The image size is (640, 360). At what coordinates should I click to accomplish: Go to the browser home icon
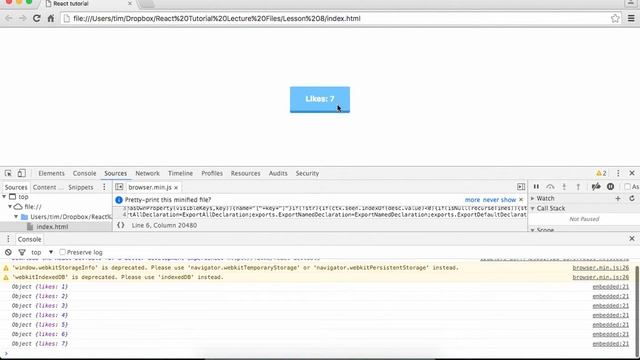(51, 18)
